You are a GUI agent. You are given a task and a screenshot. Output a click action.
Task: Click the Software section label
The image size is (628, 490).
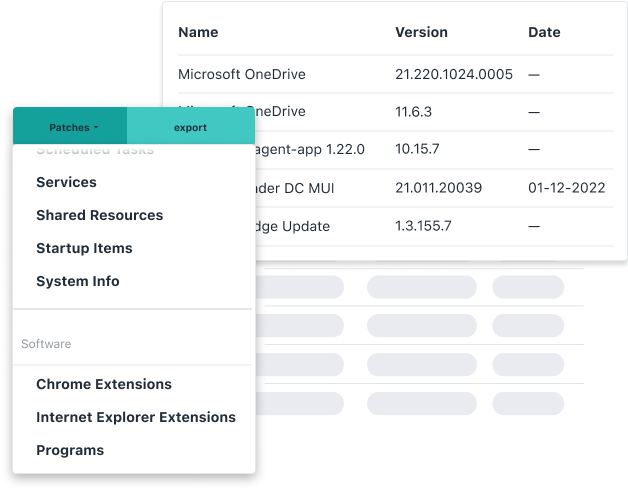click(x=46, y=344)
